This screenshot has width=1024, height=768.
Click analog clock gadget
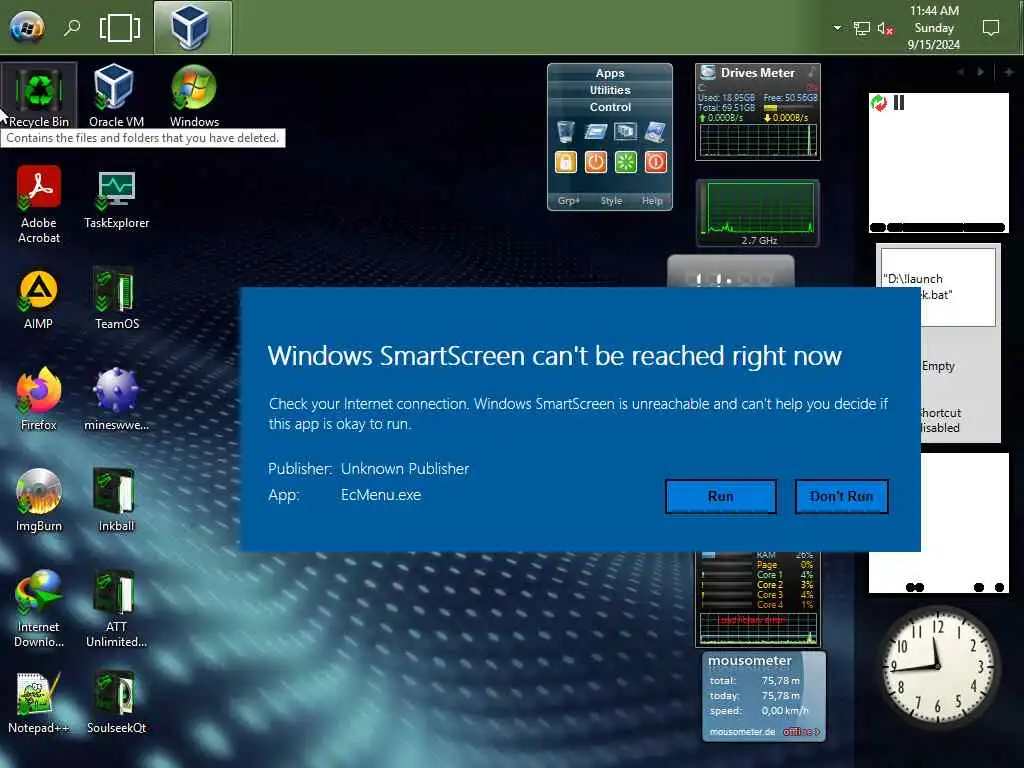938,666
